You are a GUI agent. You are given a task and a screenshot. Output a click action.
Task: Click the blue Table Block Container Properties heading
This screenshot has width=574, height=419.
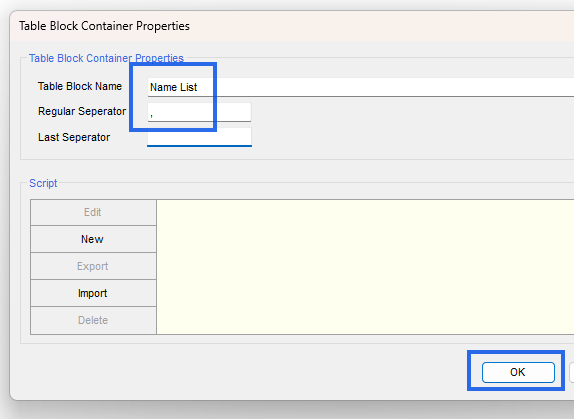coord(106,58)
